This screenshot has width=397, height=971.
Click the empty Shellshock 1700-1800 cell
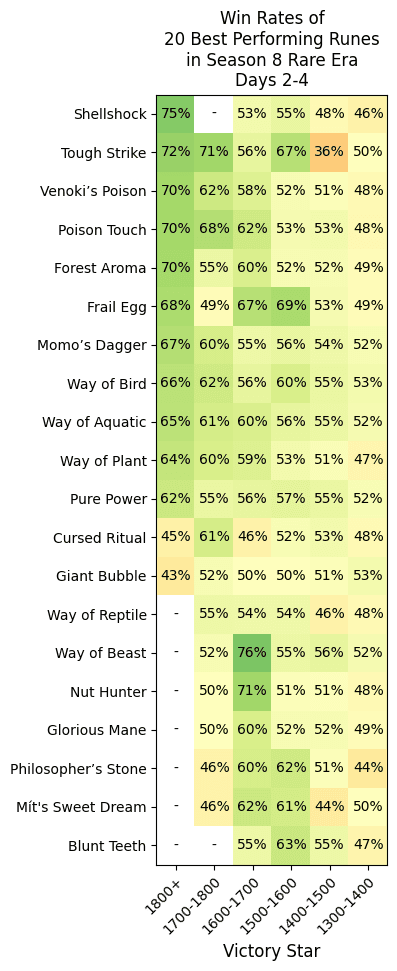(214, 114)
